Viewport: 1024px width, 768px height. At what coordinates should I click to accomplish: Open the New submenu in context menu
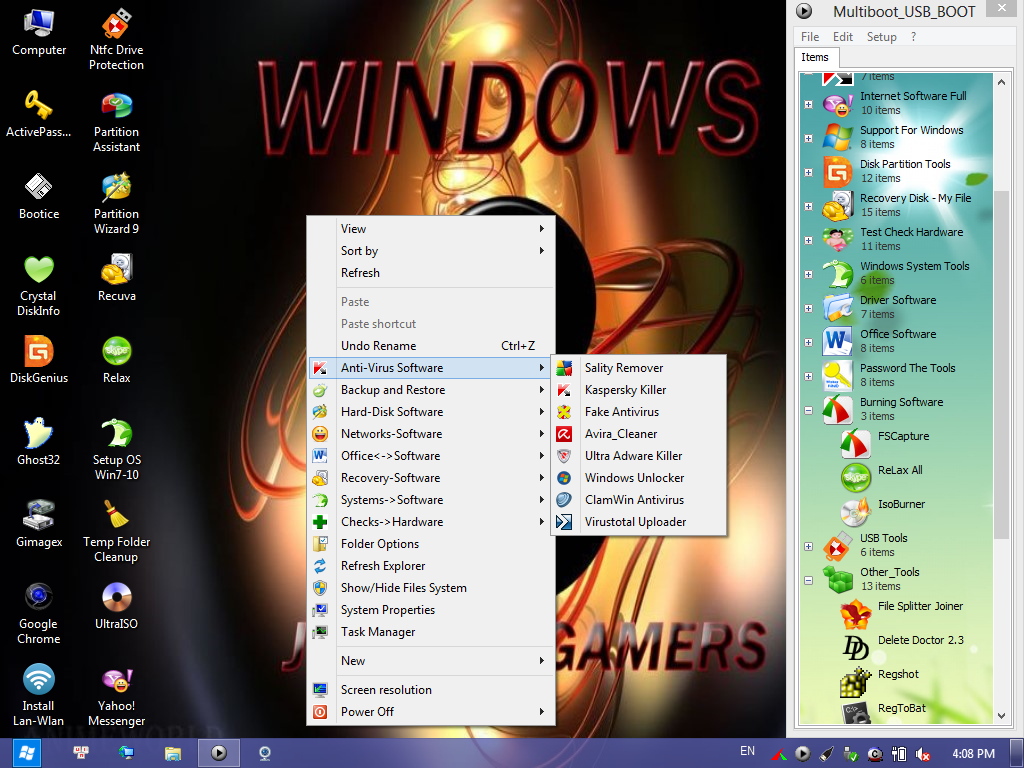click(431, 661)
